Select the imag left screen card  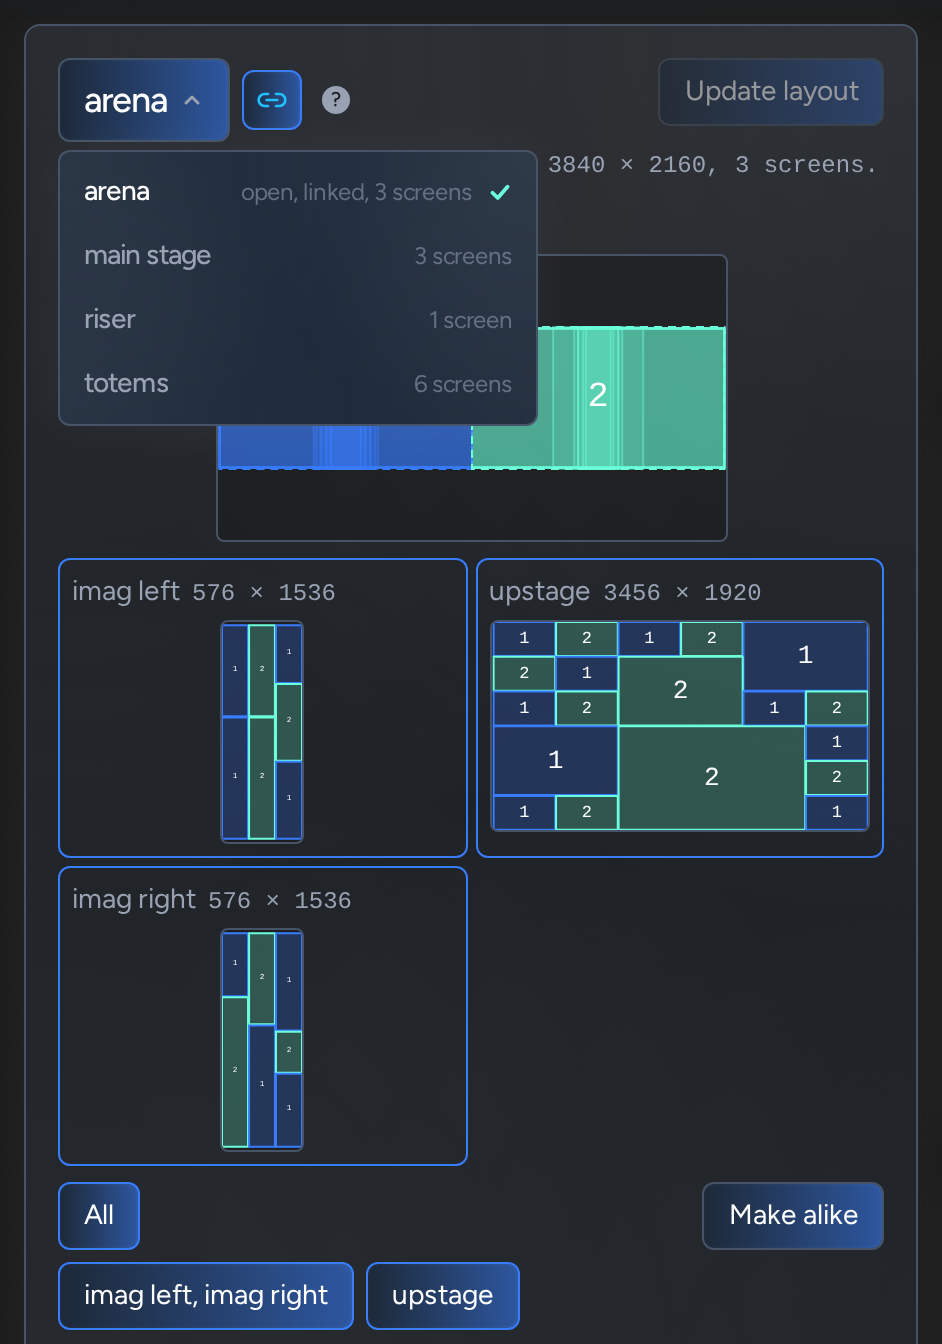click(x=263, y=708)
